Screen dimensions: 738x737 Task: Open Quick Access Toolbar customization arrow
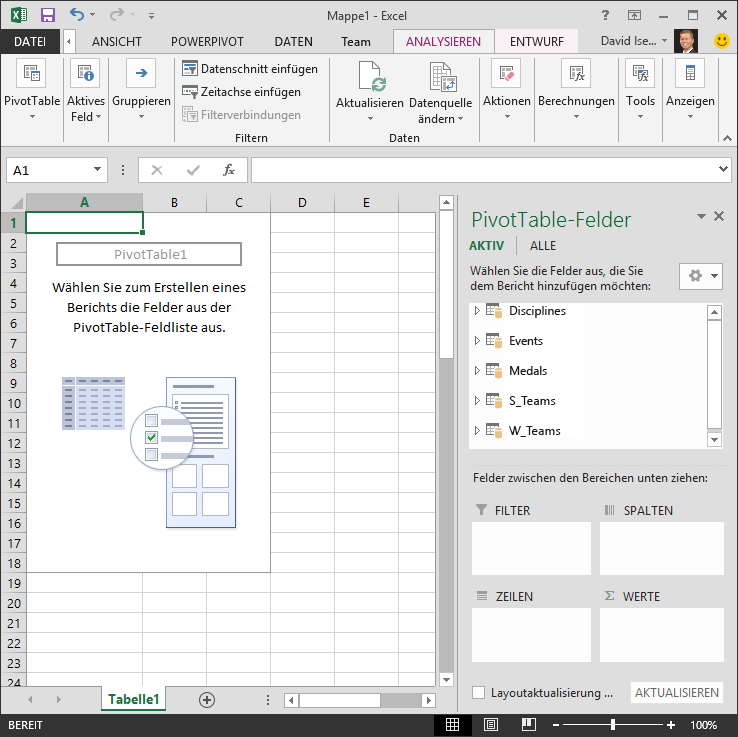point(151,16)
